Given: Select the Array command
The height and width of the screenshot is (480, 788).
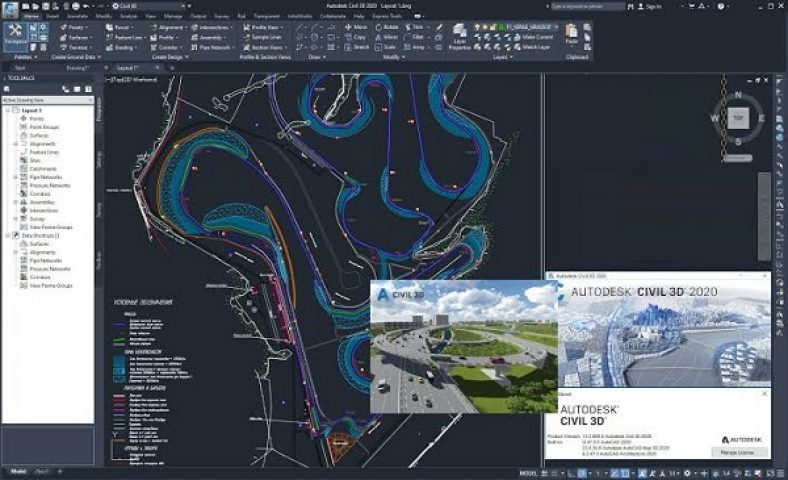Looking at the screenshot, I should point(415,47).
